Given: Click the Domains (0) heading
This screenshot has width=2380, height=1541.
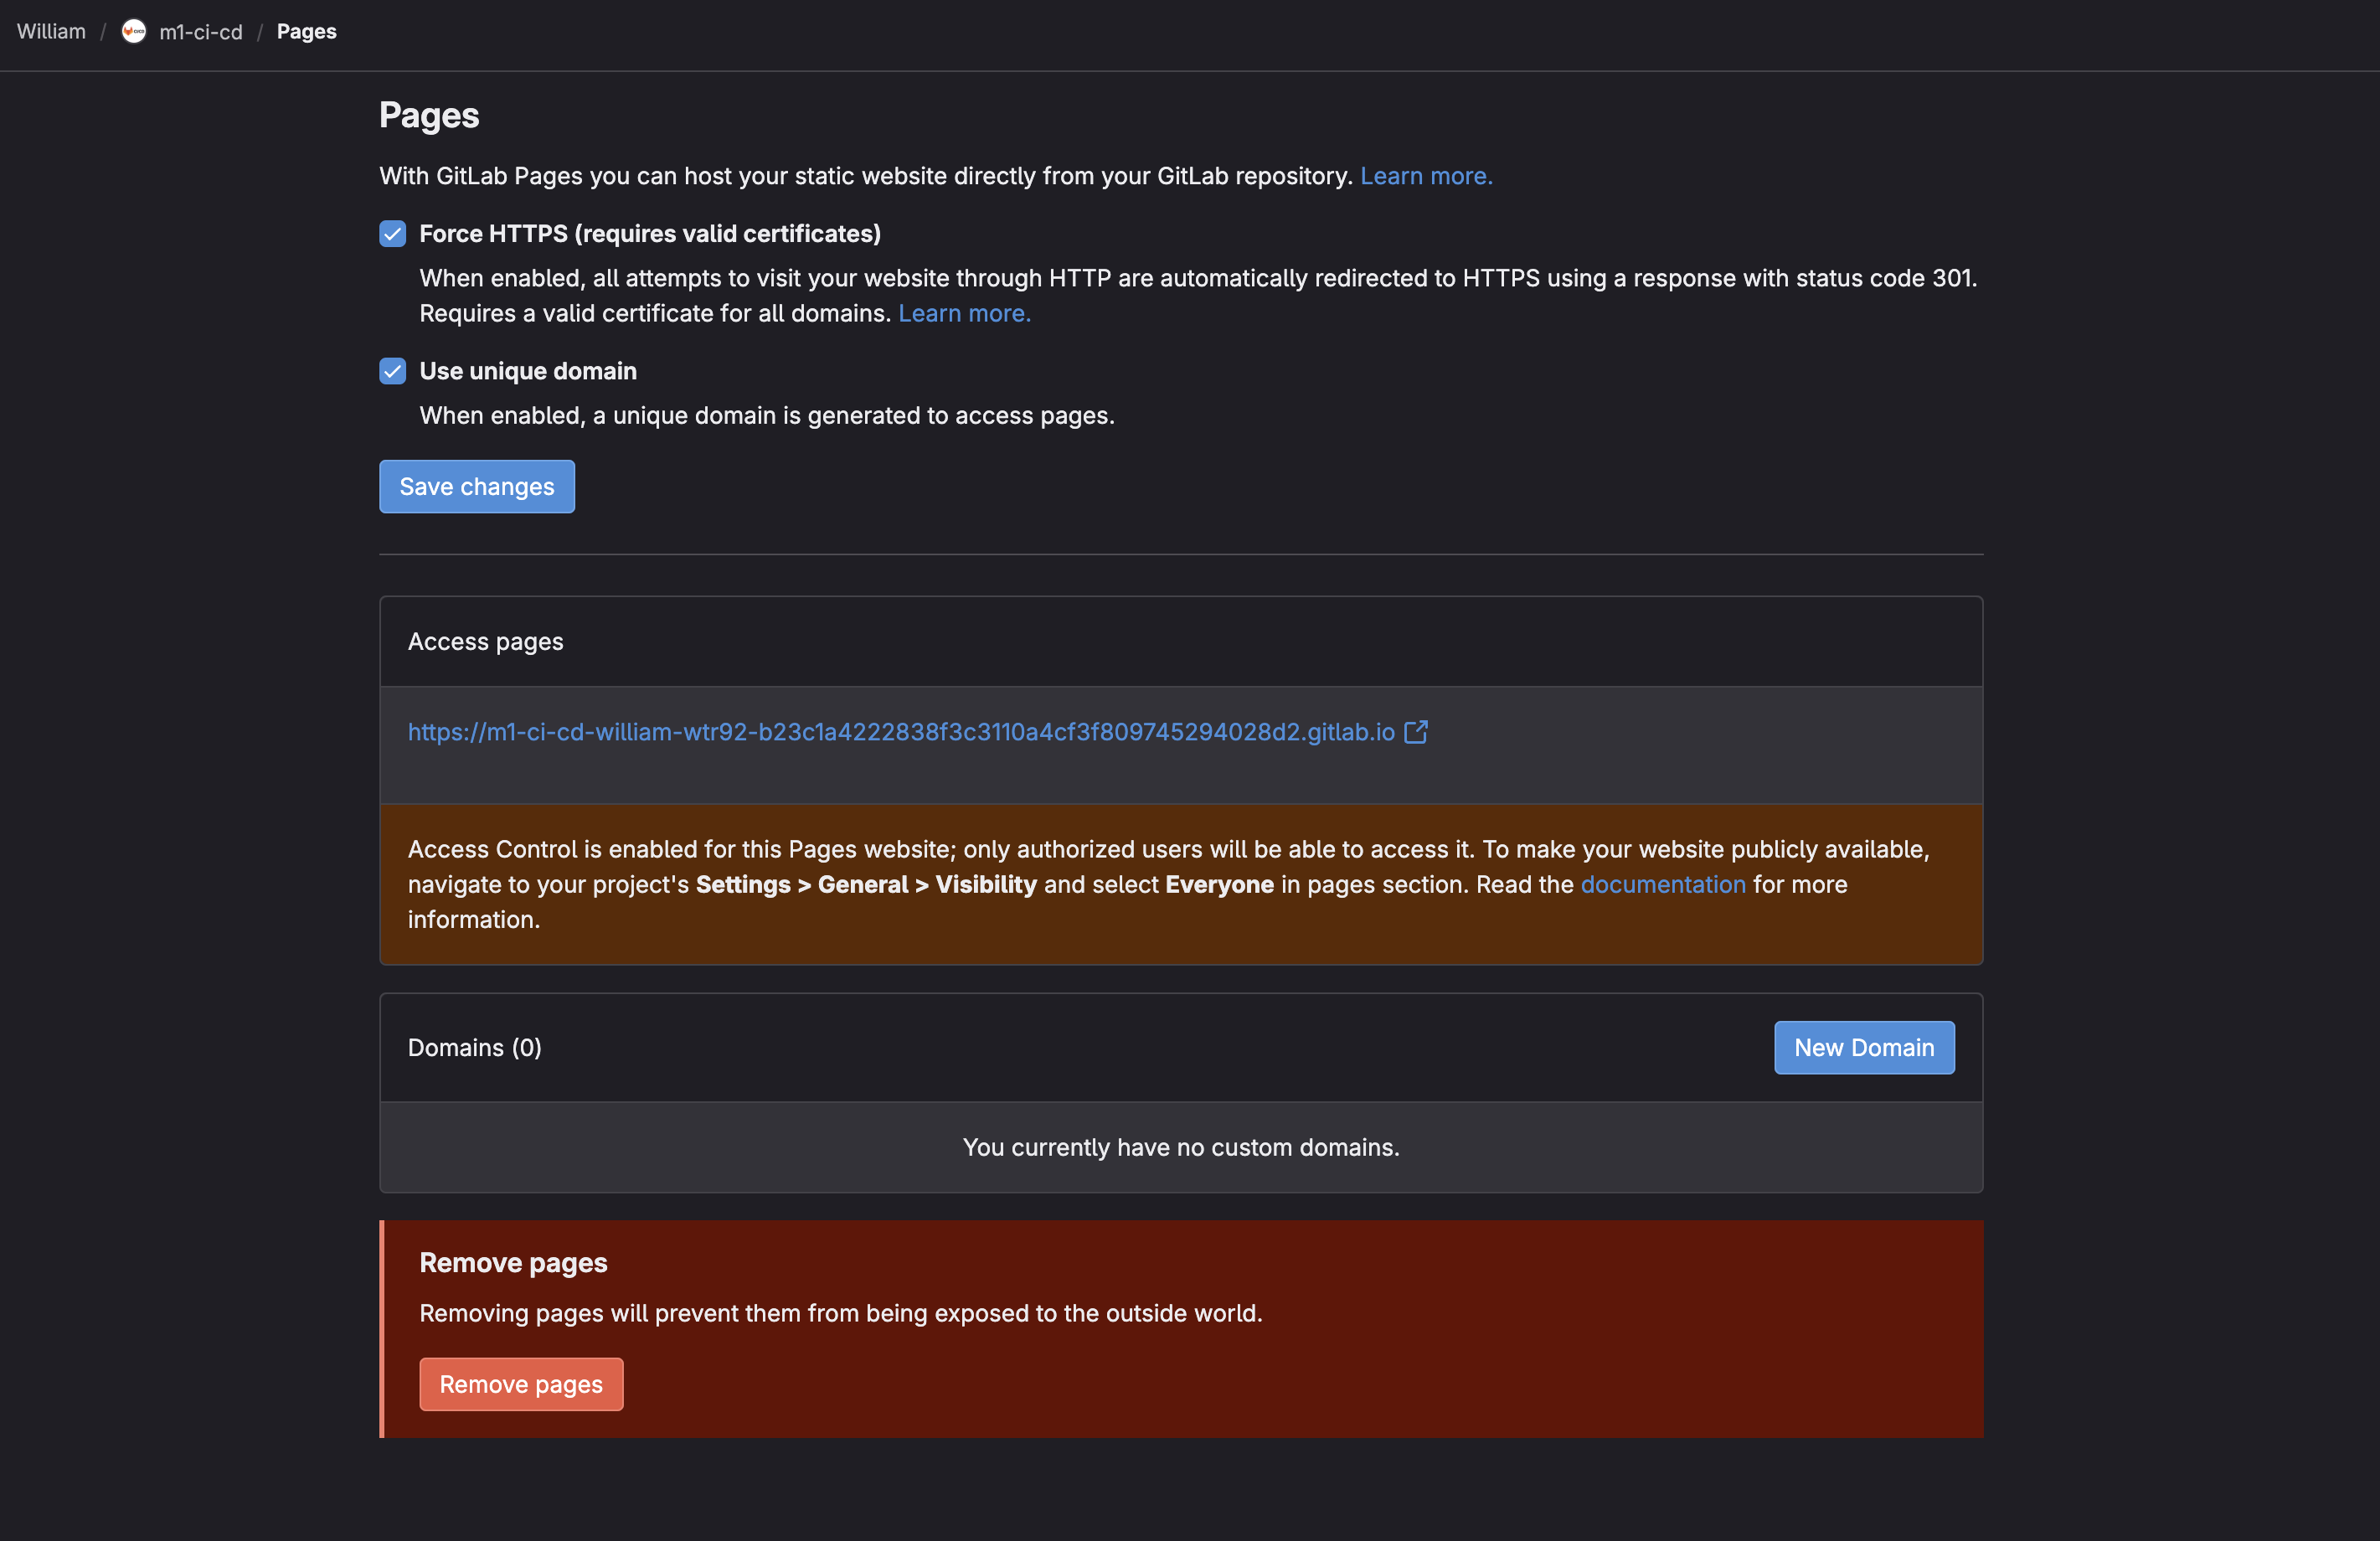Looking at the screenshot, I should 474,1047.
